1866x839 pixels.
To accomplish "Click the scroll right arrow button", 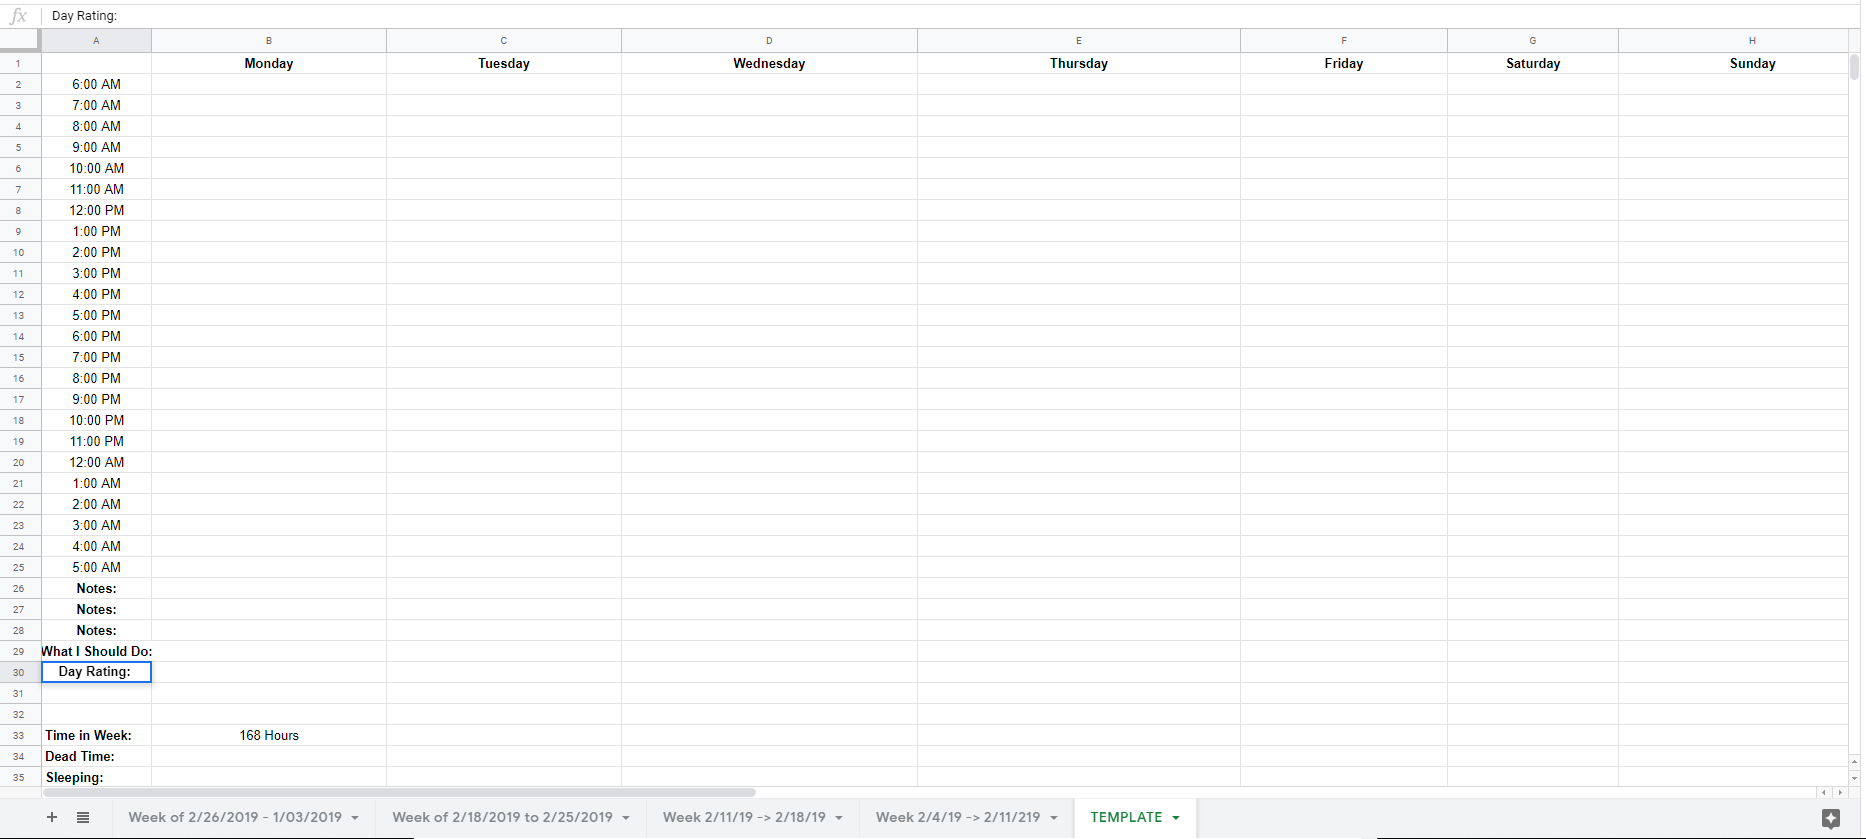I will click(x=1840, y=792).
